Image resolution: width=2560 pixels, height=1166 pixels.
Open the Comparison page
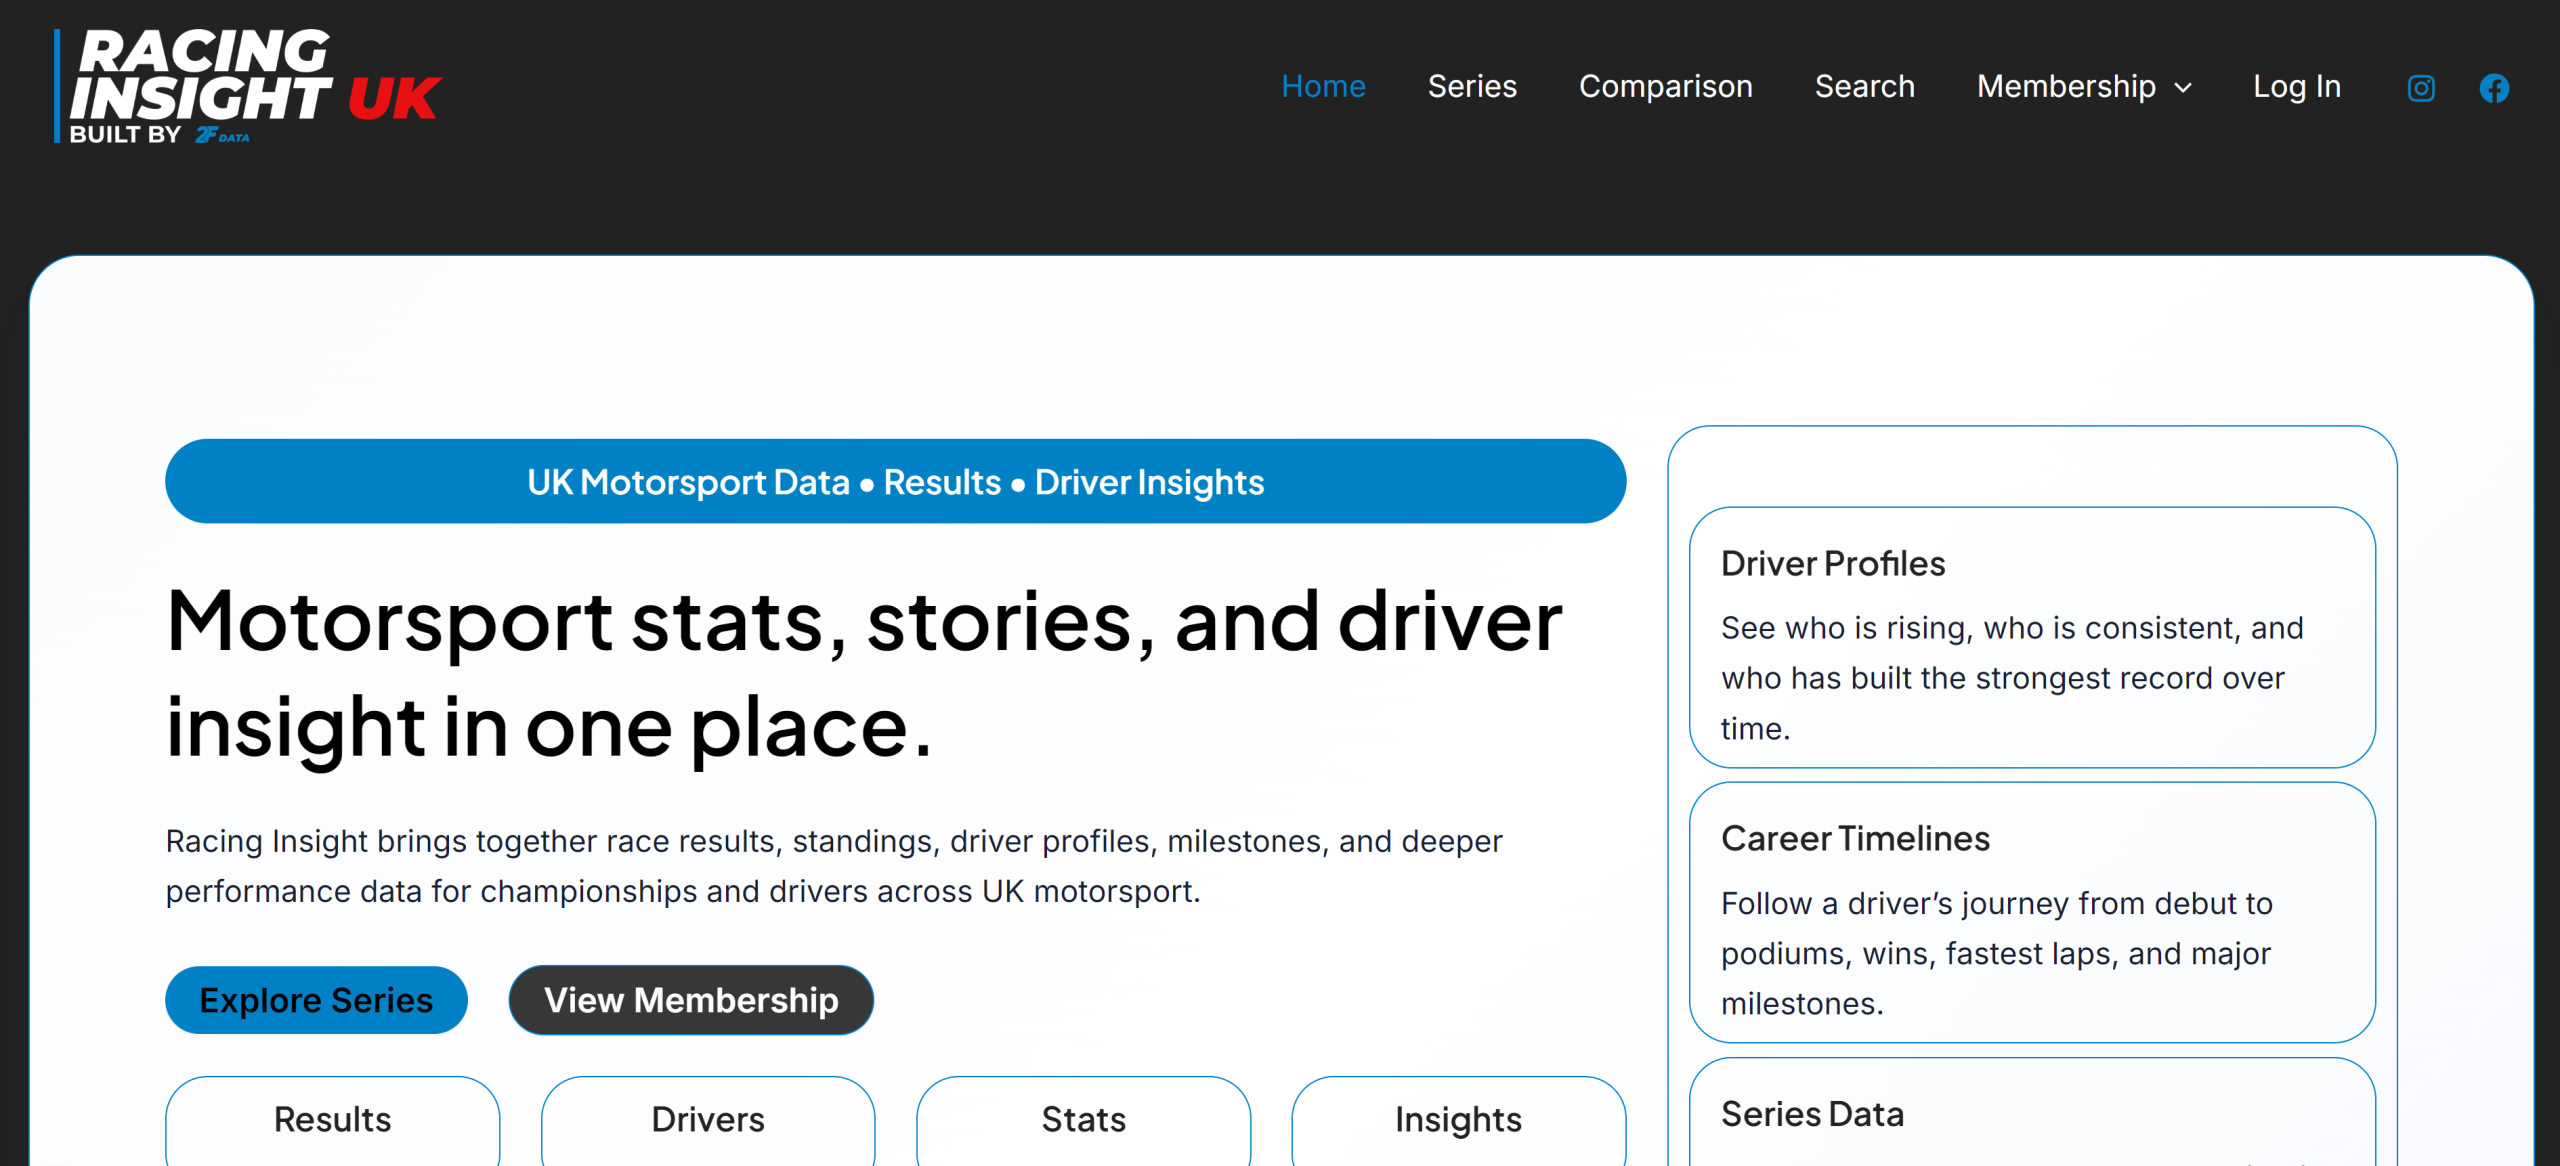(1665, 87)
